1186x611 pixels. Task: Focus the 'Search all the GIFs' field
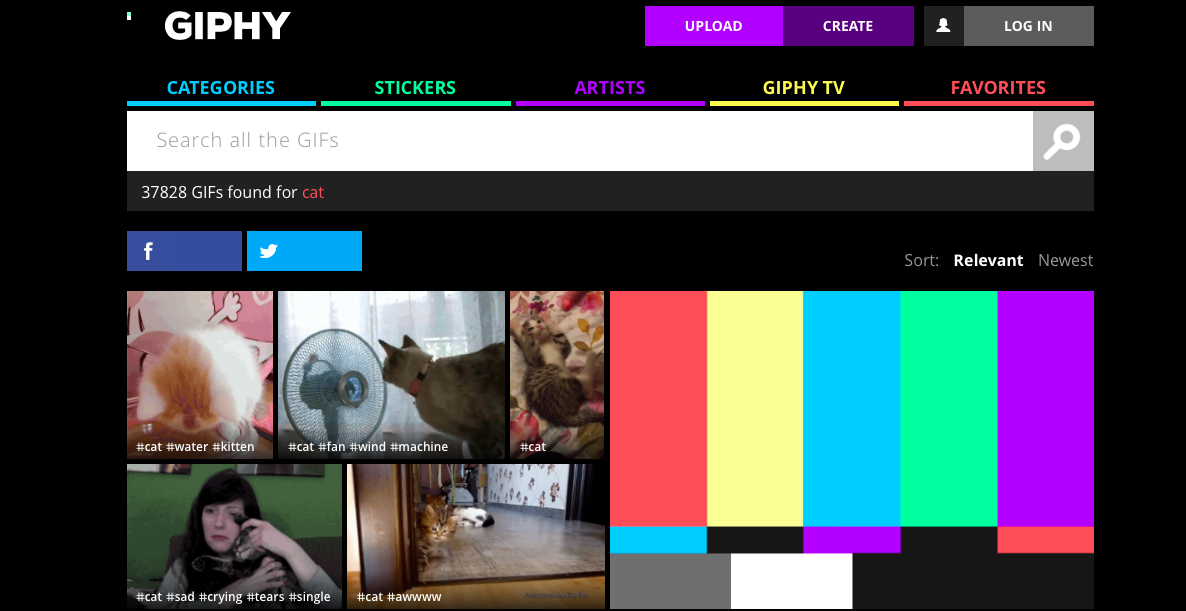pyautogui.click(x=580, y=141)
